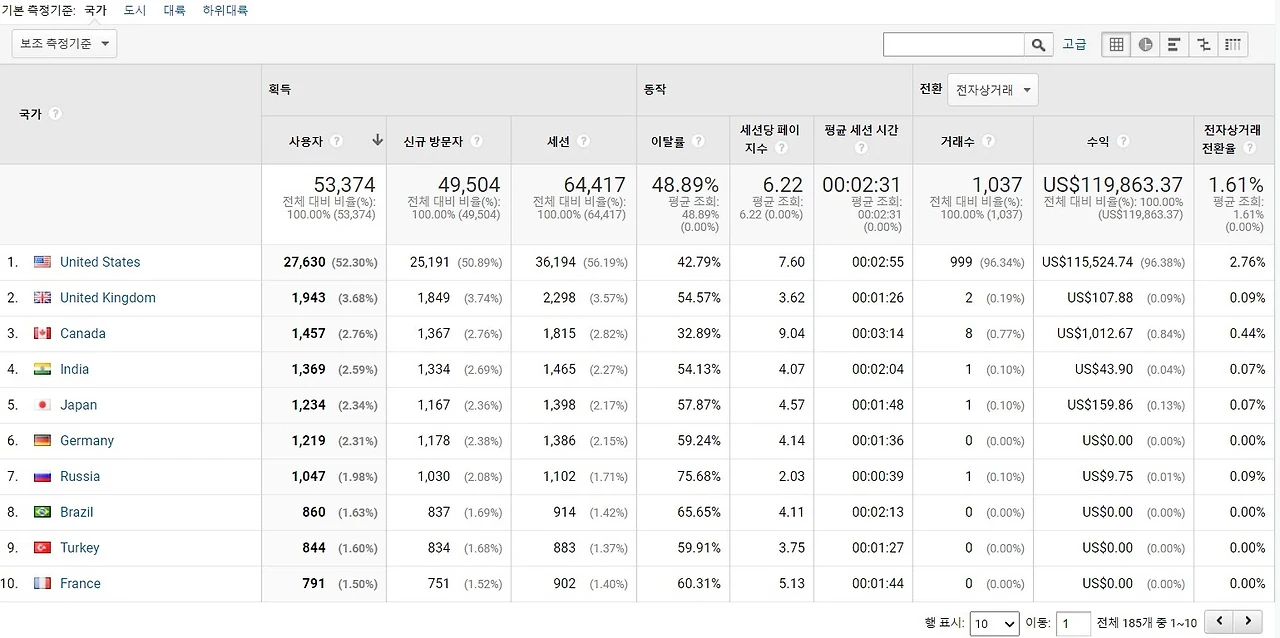The height and width of the screenshot is (638, 1280).
Task: Click Canada's bounce rate 32.89%
Action: click(x=698, y=334)
